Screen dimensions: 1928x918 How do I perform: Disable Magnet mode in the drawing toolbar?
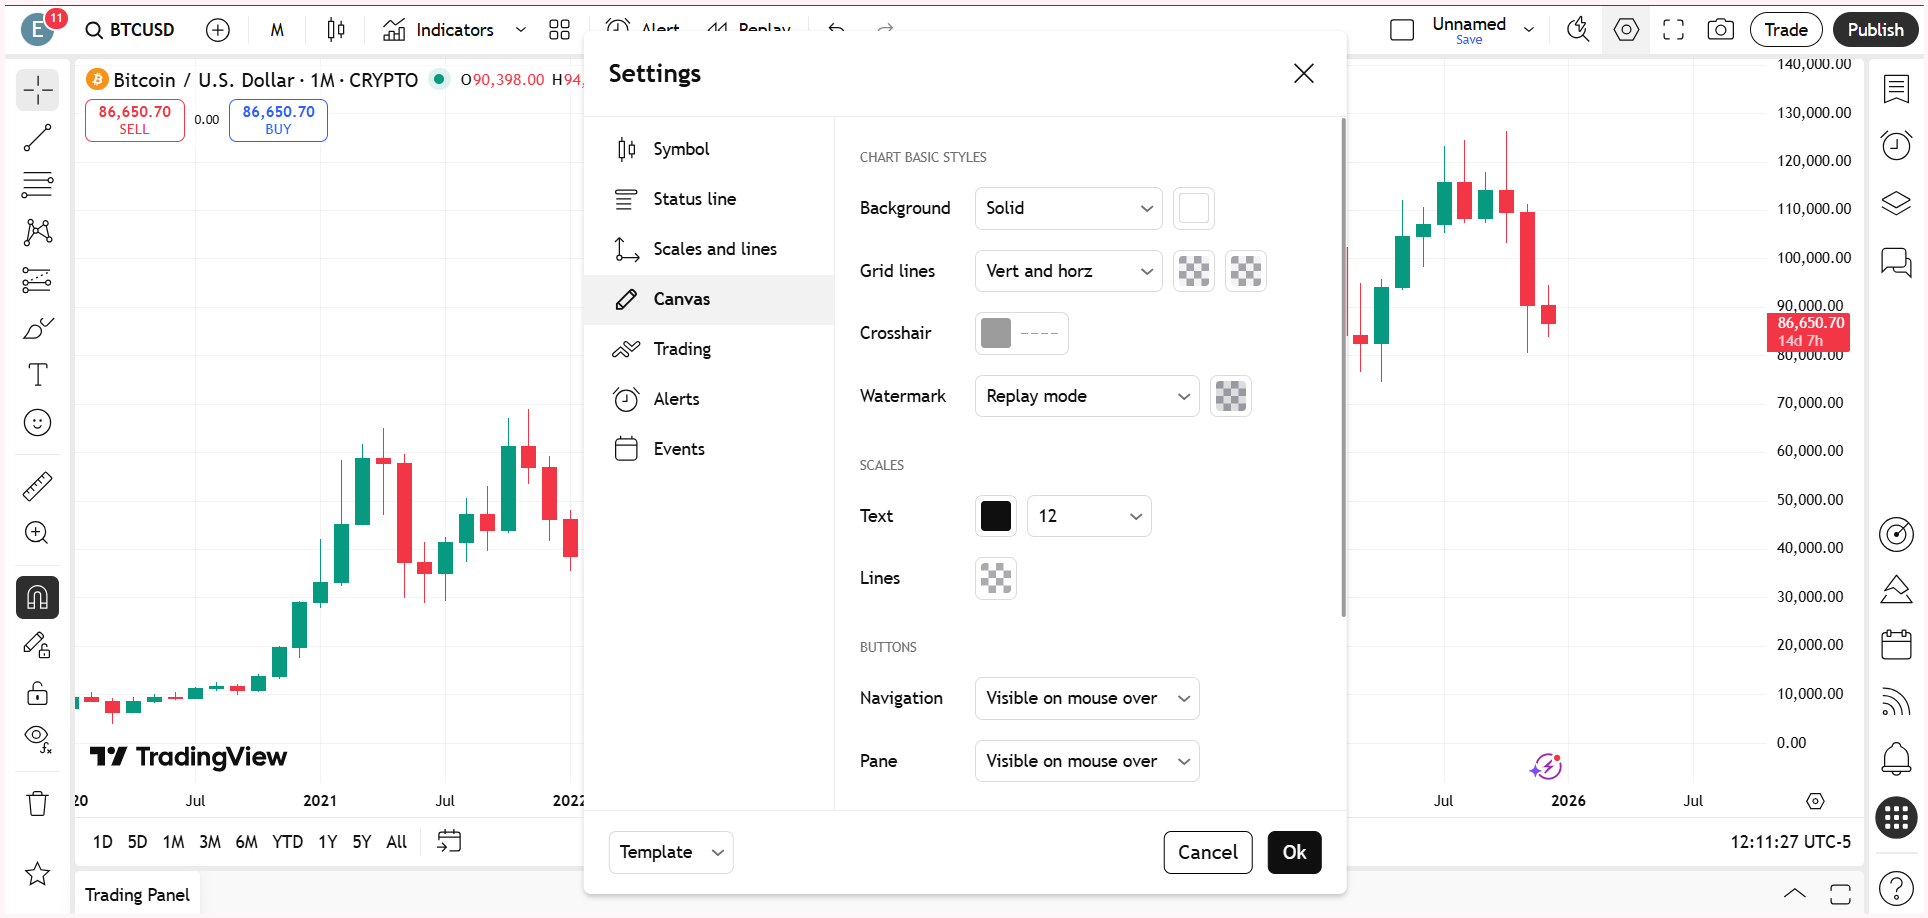37,597
